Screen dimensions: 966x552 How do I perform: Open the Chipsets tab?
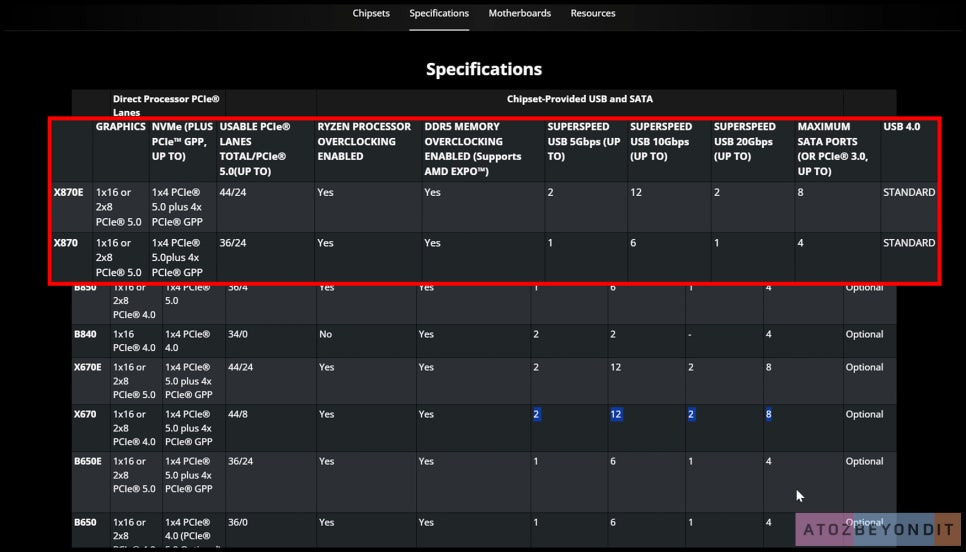pos(371,13)
